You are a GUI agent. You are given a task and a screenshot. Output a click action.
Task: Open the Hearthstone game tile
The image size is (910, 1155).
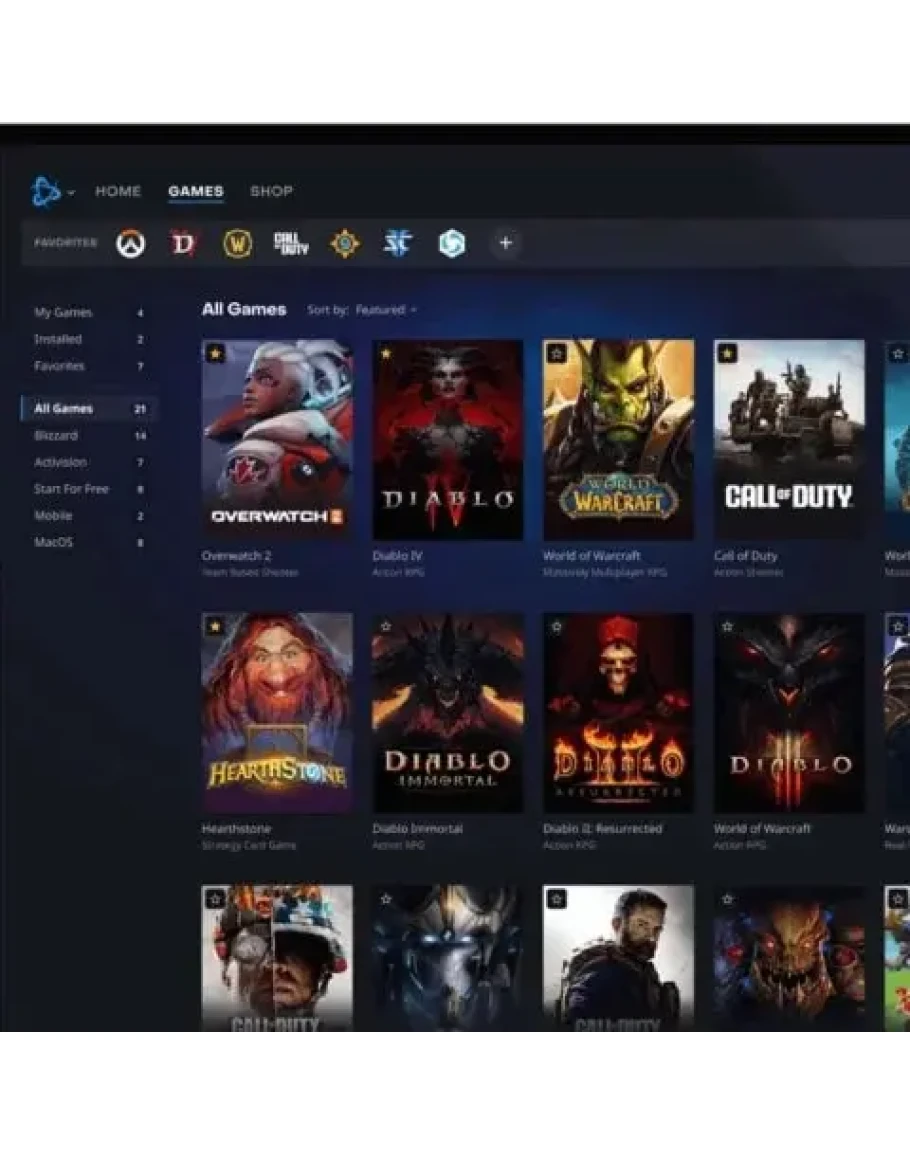tap(277, 712)
